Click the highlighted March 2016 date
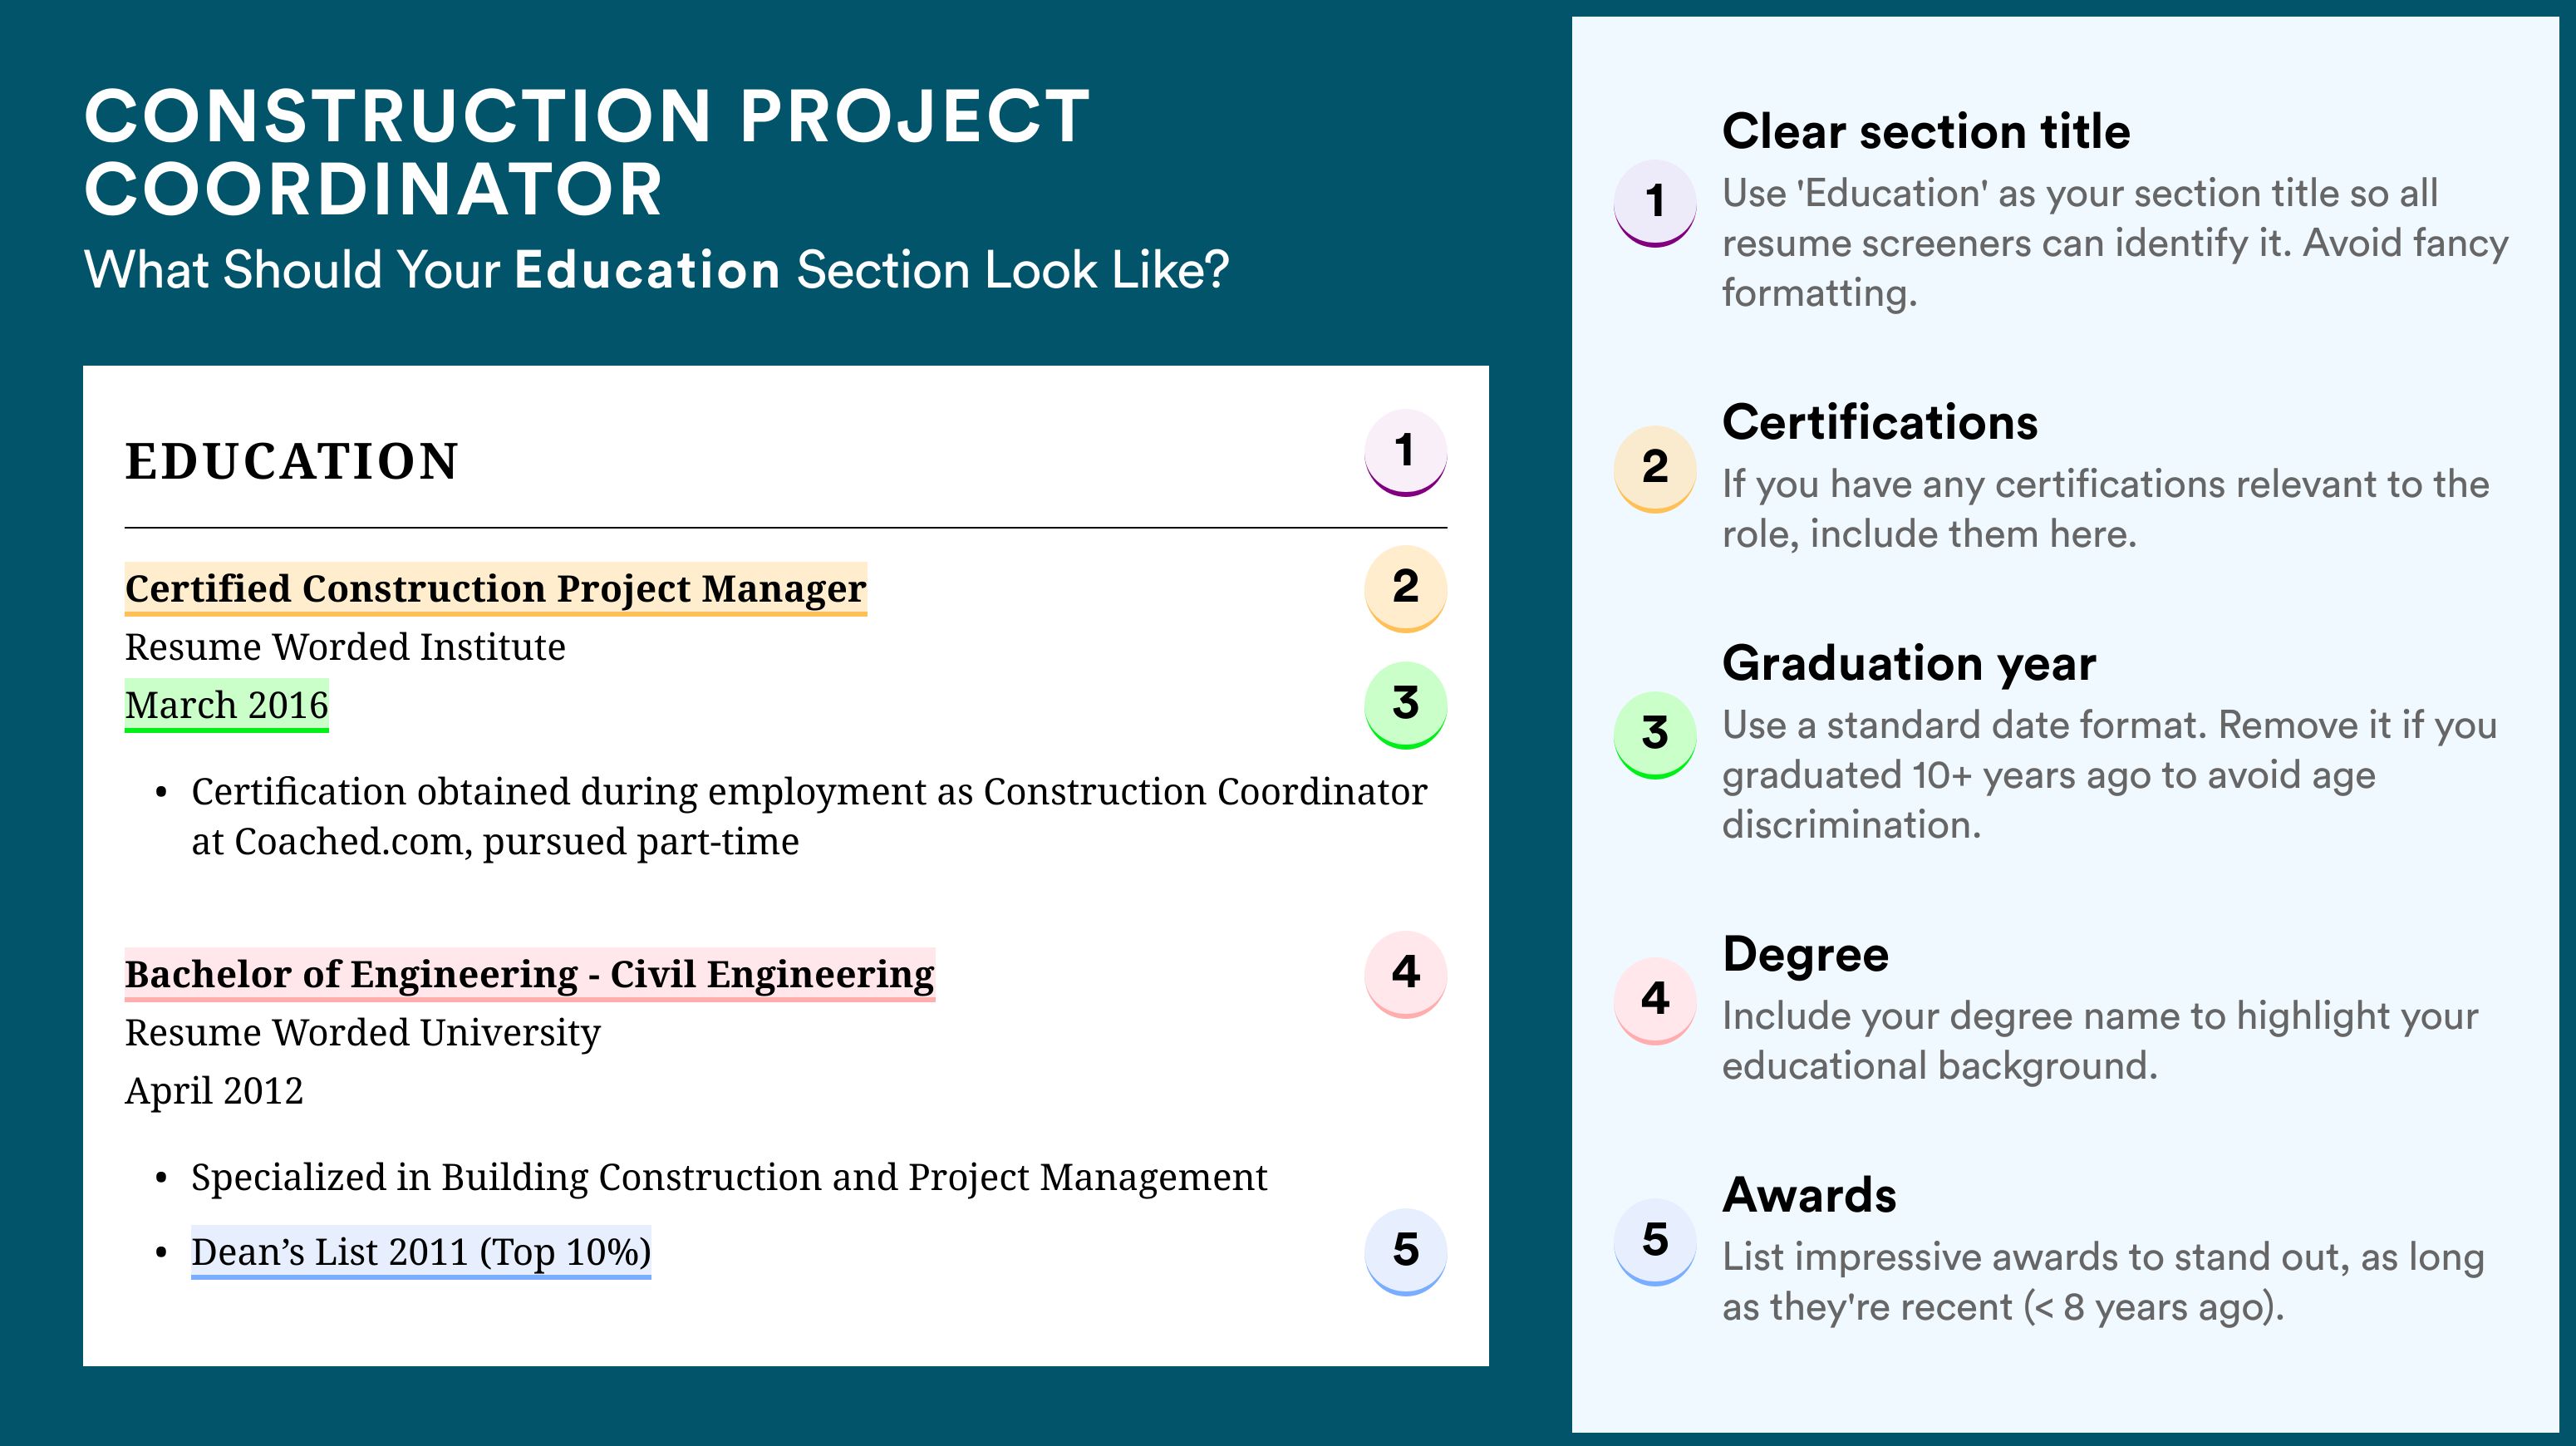 point(226,706)
